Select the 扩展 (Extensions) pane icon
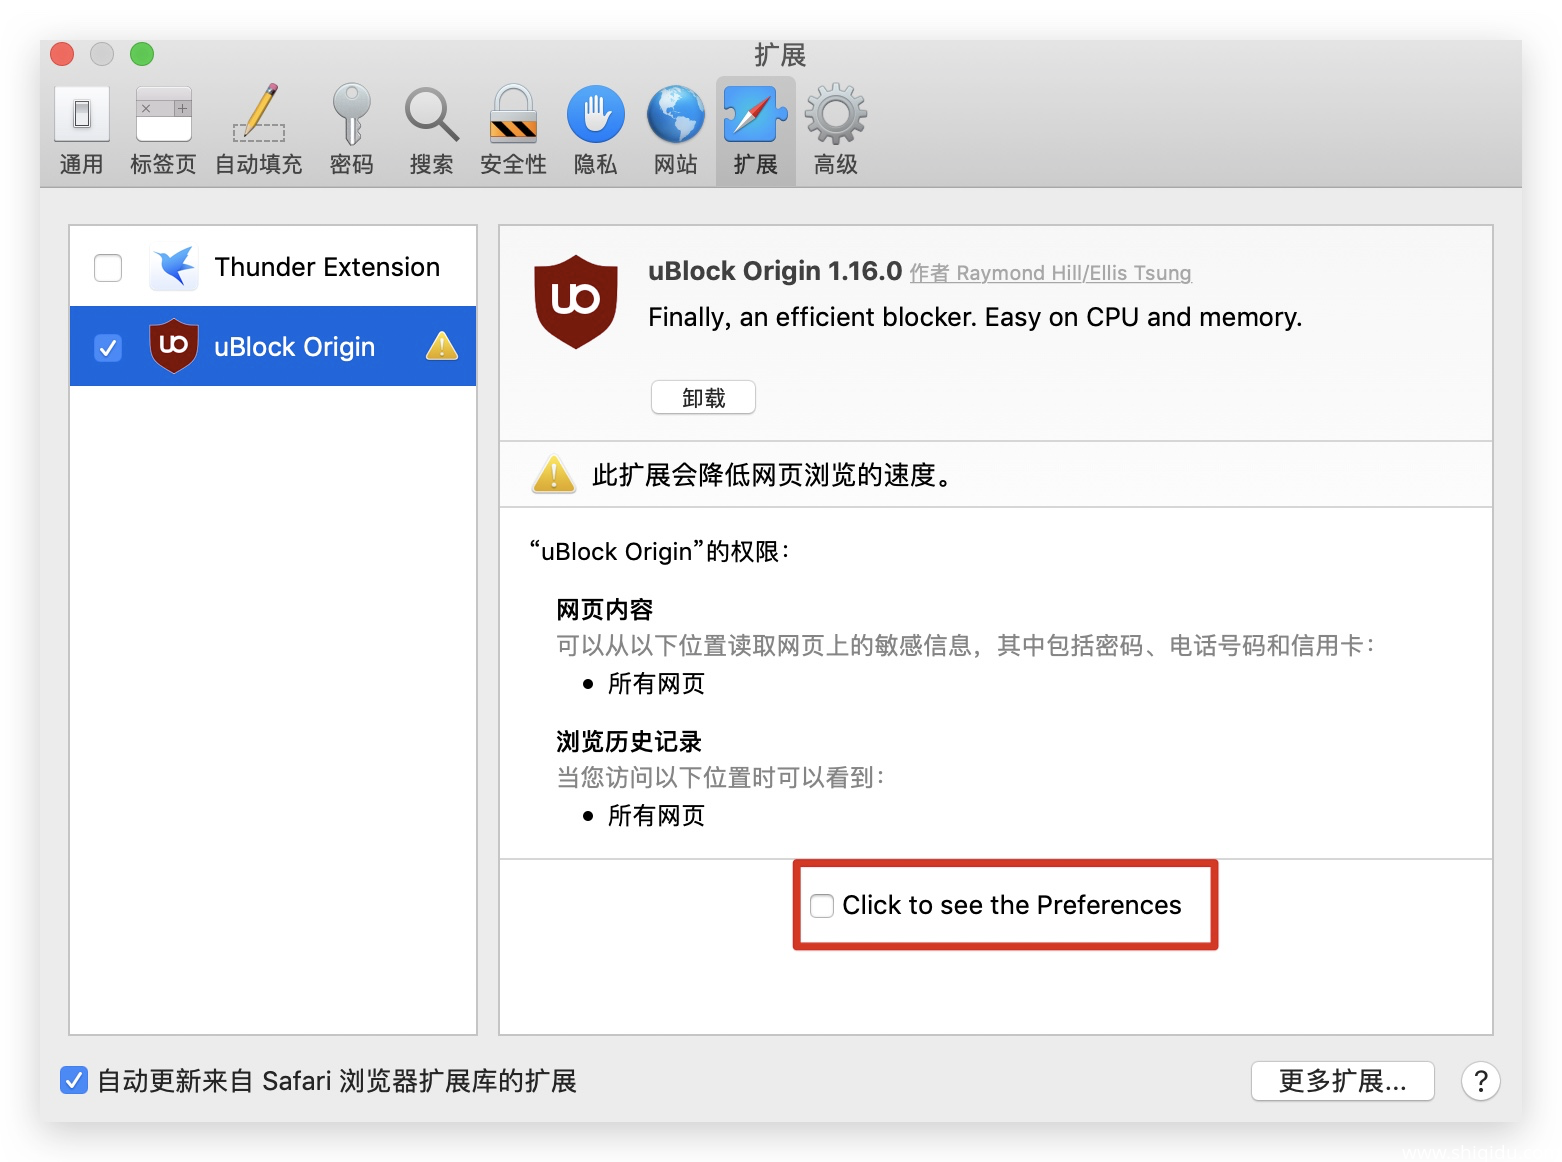Image resolution: width=1562 pixels, height=1162 pixels. pyautogui.click(x=755, y=132)
